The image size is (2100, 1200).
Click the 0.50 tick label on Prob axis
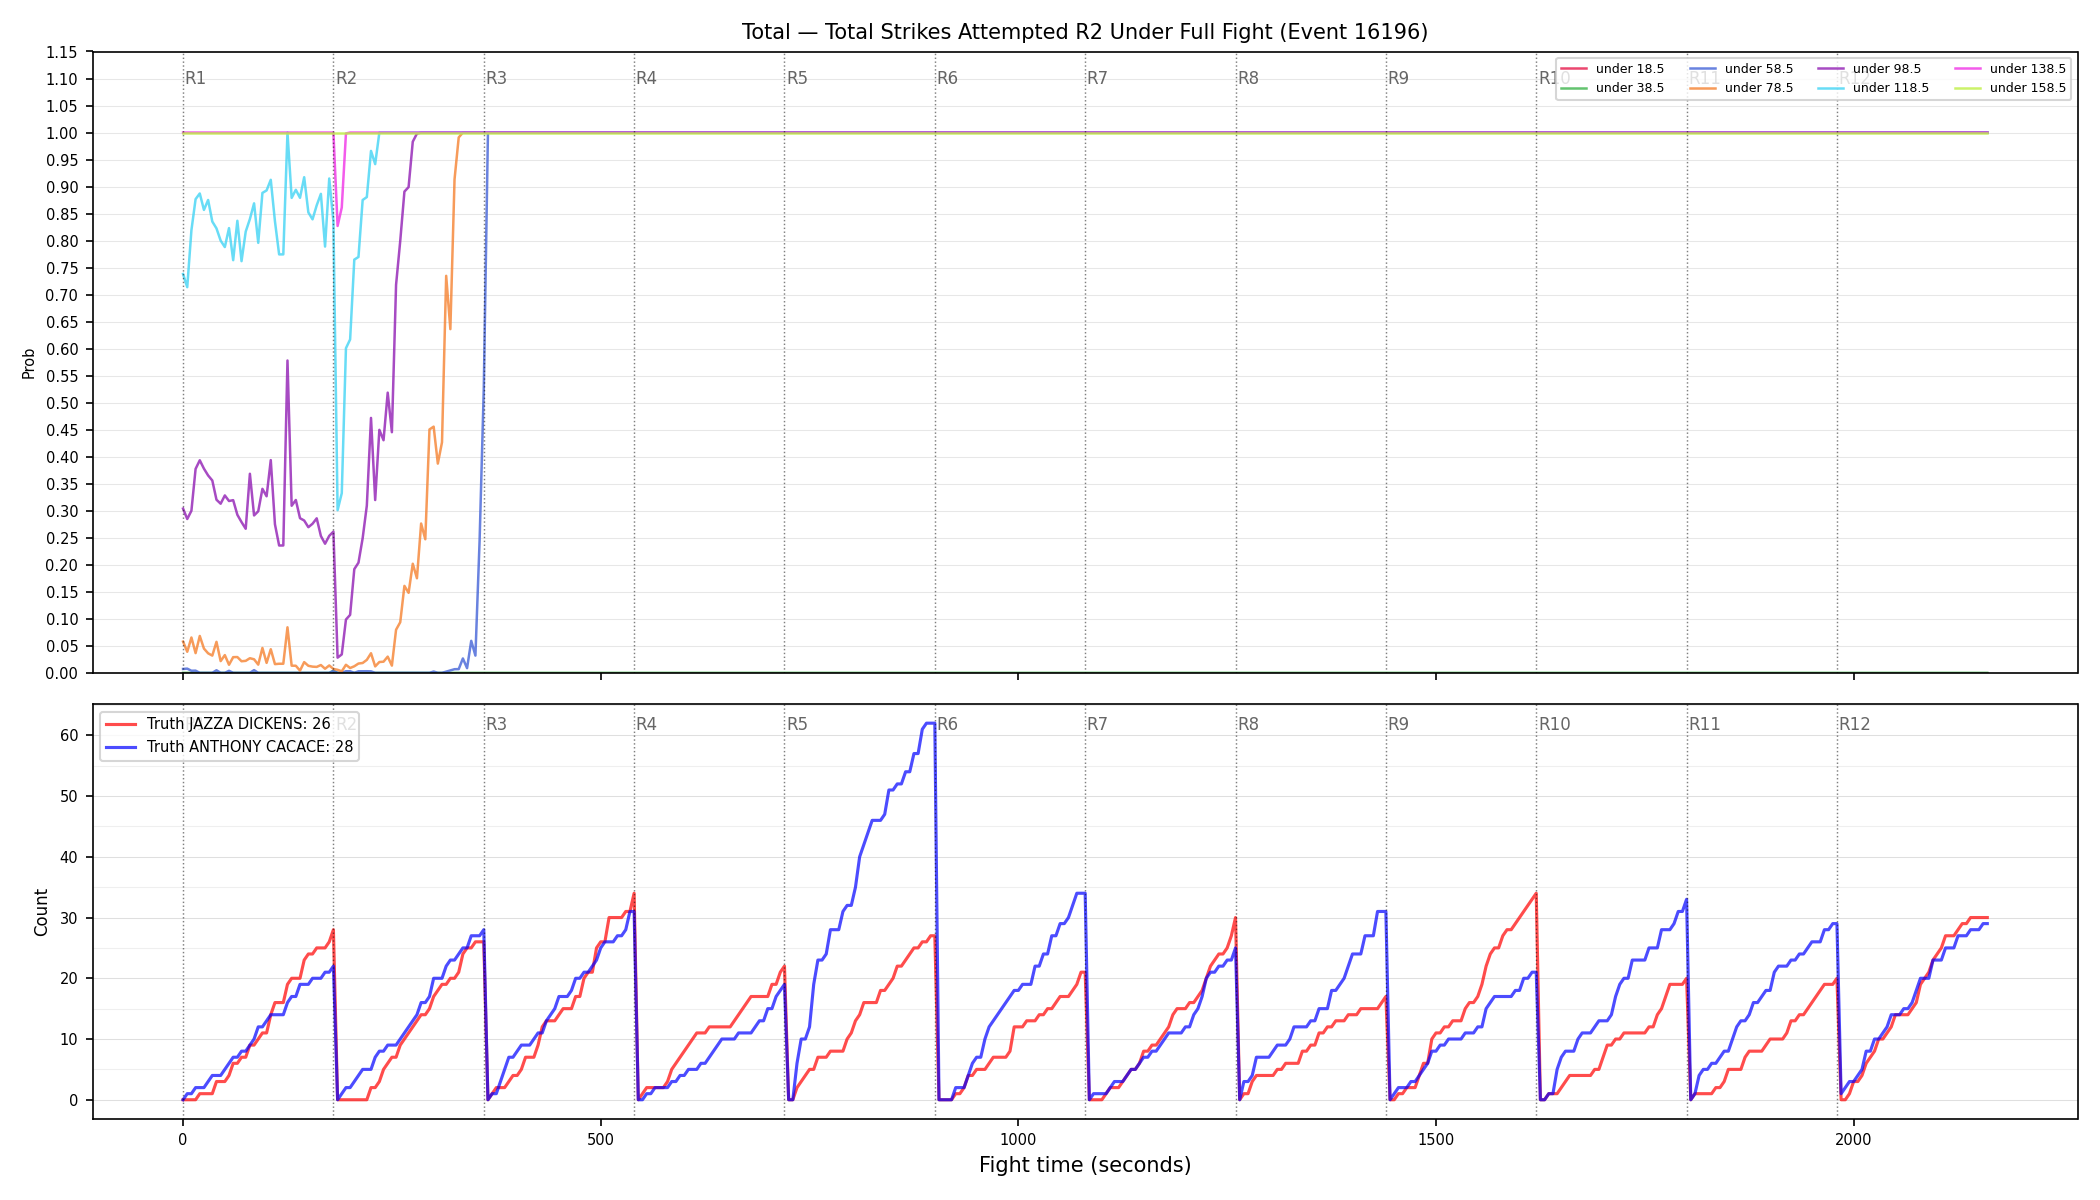click(x=62, y=403)
